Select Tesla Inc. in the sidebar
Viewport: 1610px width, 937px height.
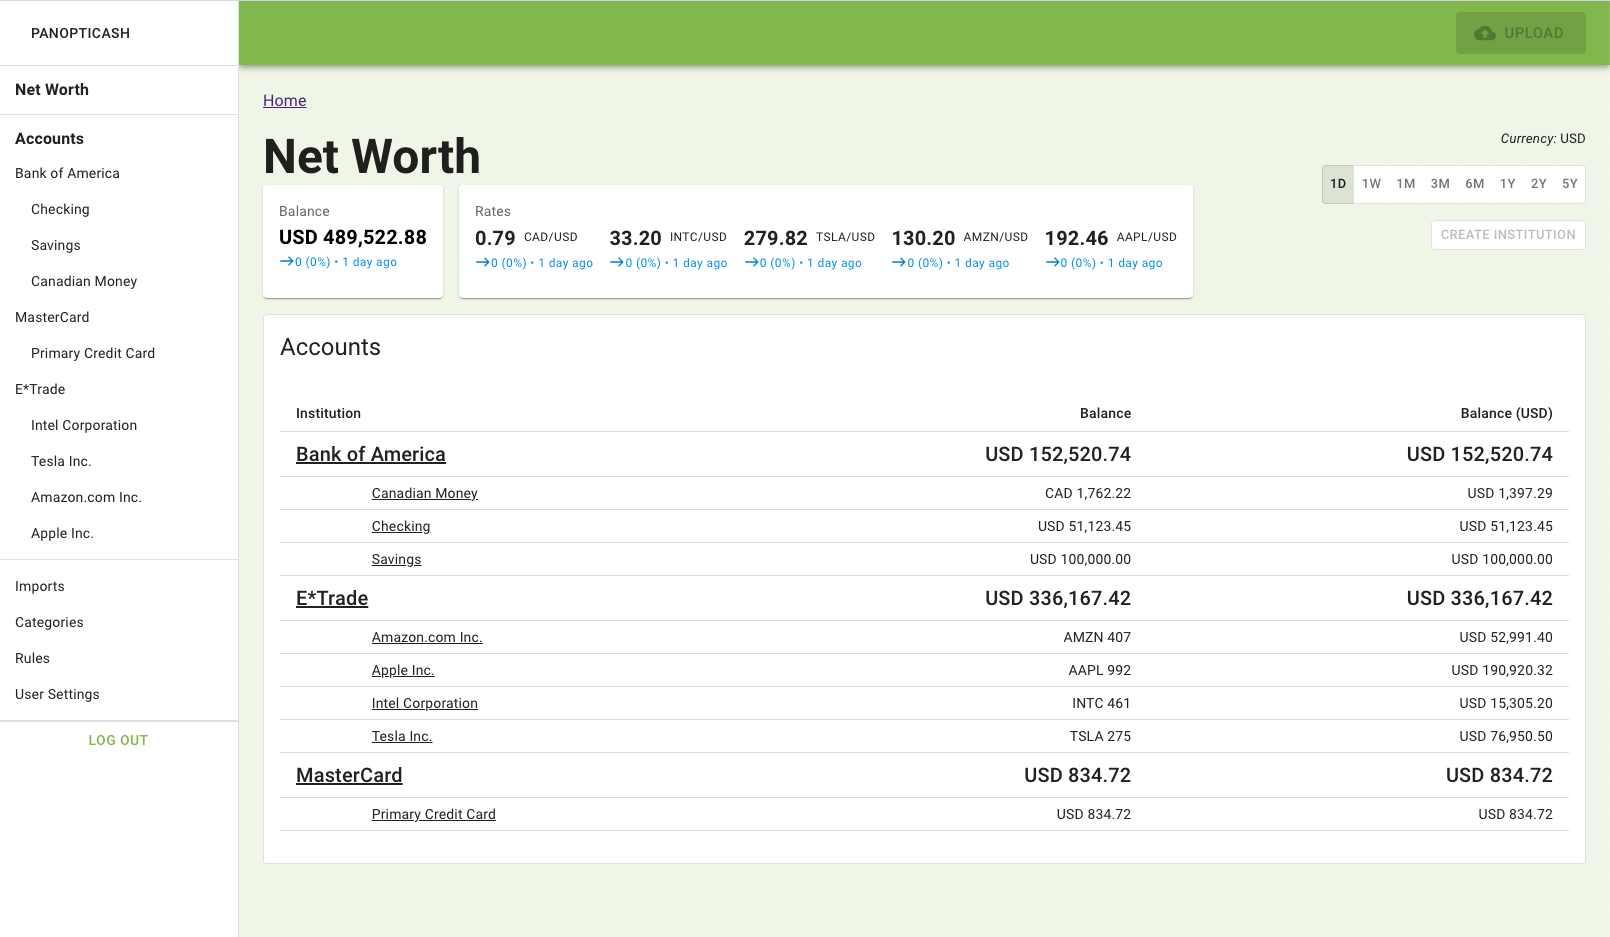pos(61,462)
